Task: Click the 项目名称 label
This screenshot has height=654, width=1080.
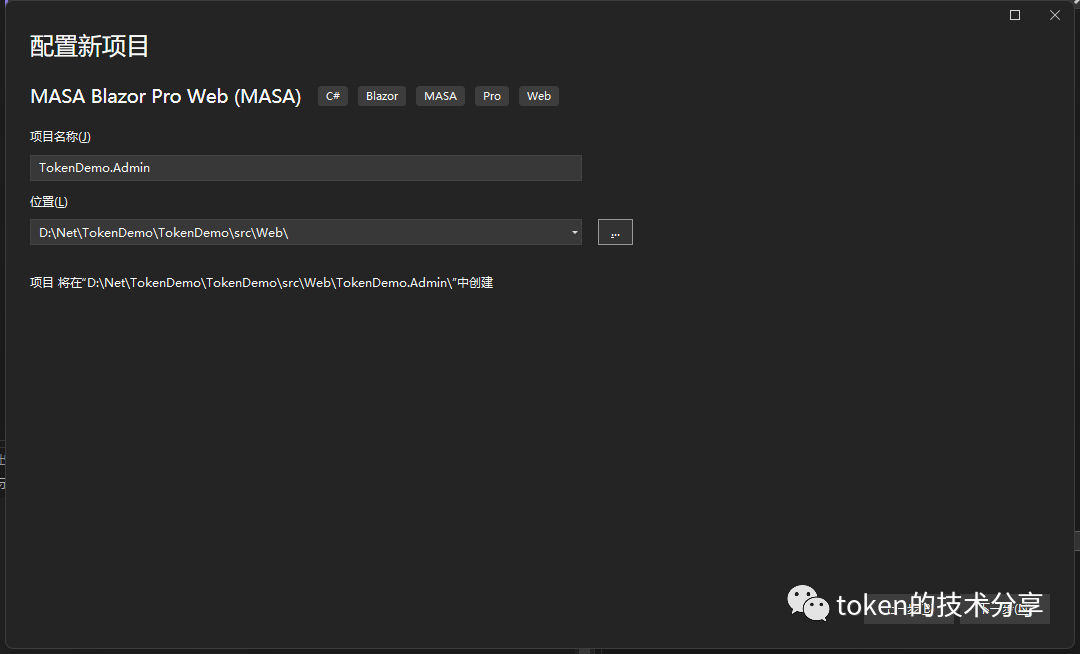Action: tap(60, 137)
